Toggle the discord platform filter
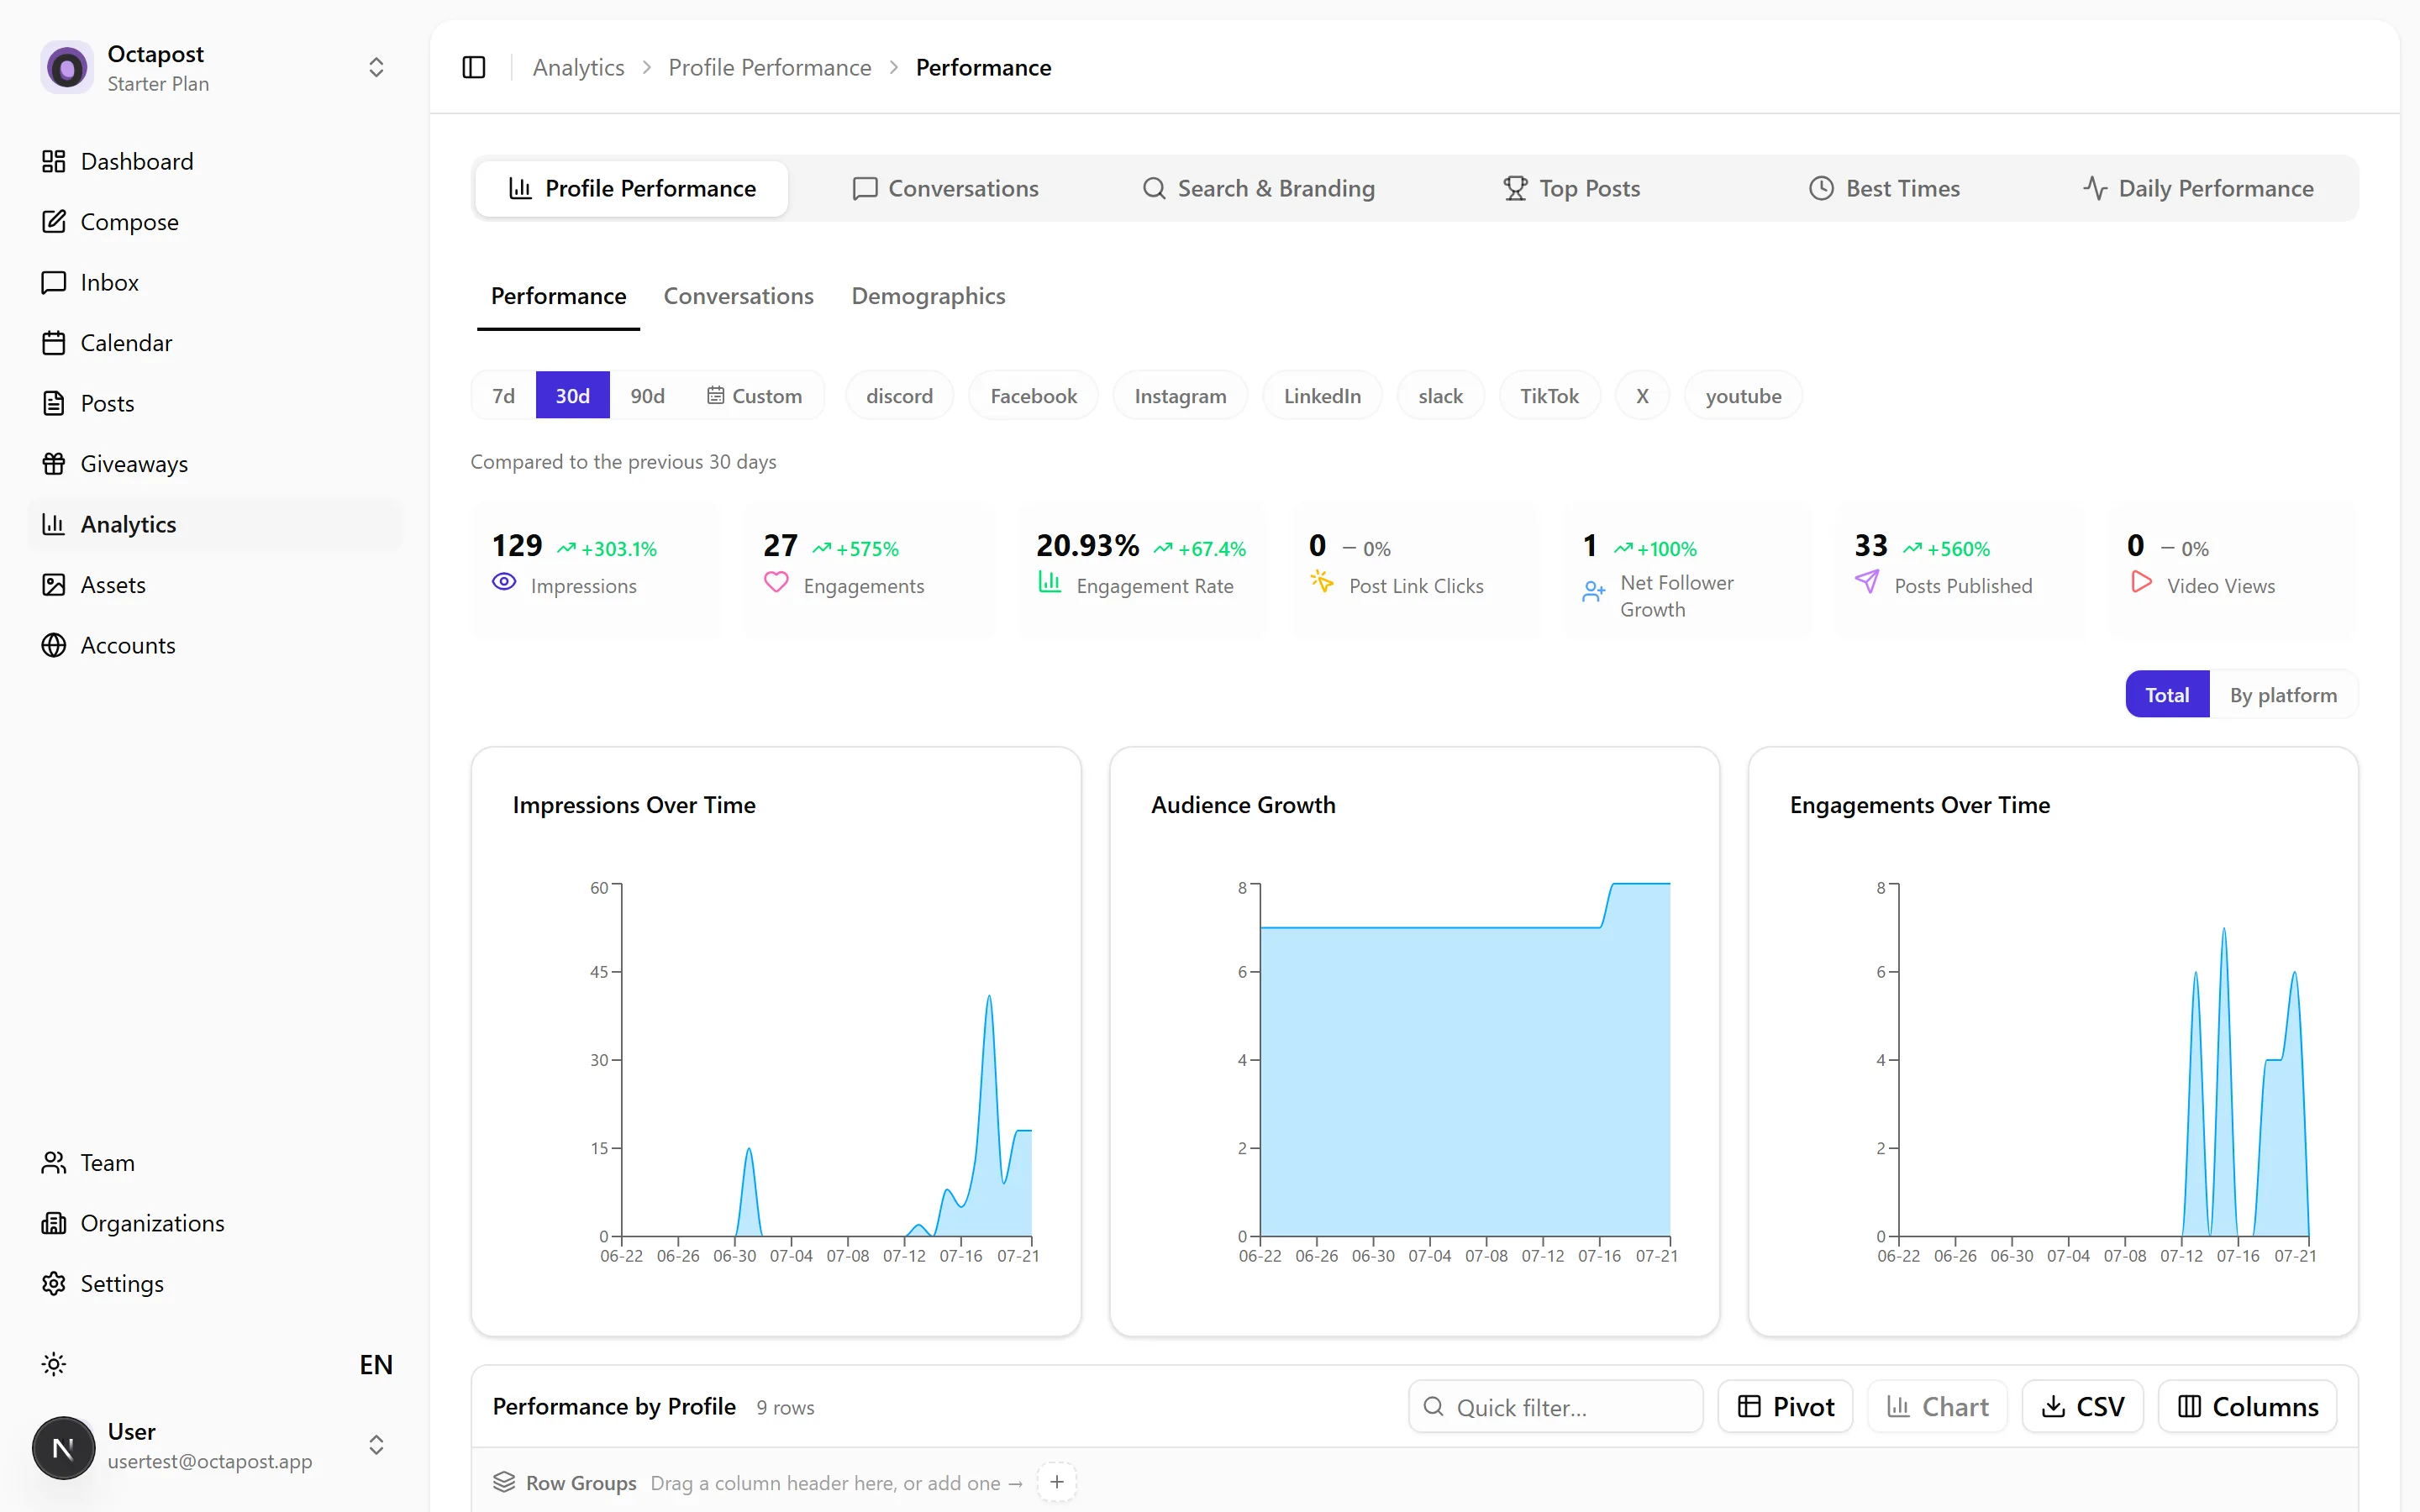 tap(899, 396)
